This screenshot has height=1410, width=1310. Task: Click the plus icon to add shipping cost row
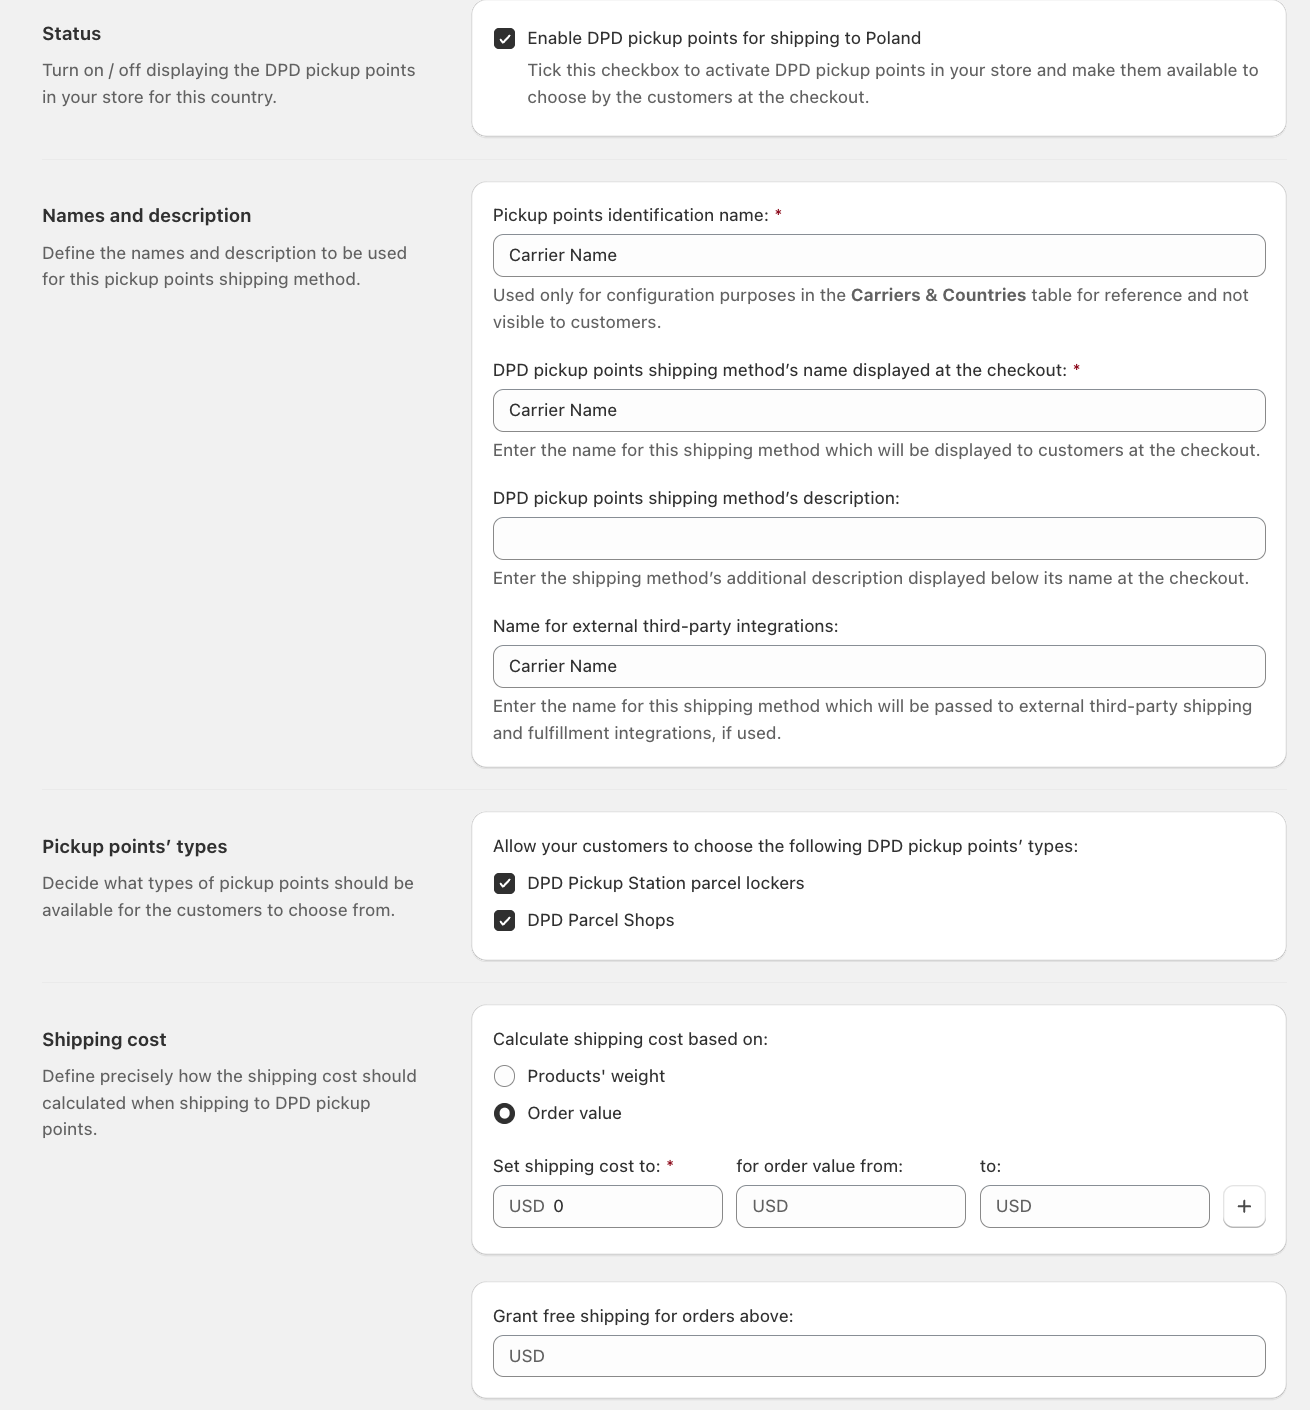1244,1206
